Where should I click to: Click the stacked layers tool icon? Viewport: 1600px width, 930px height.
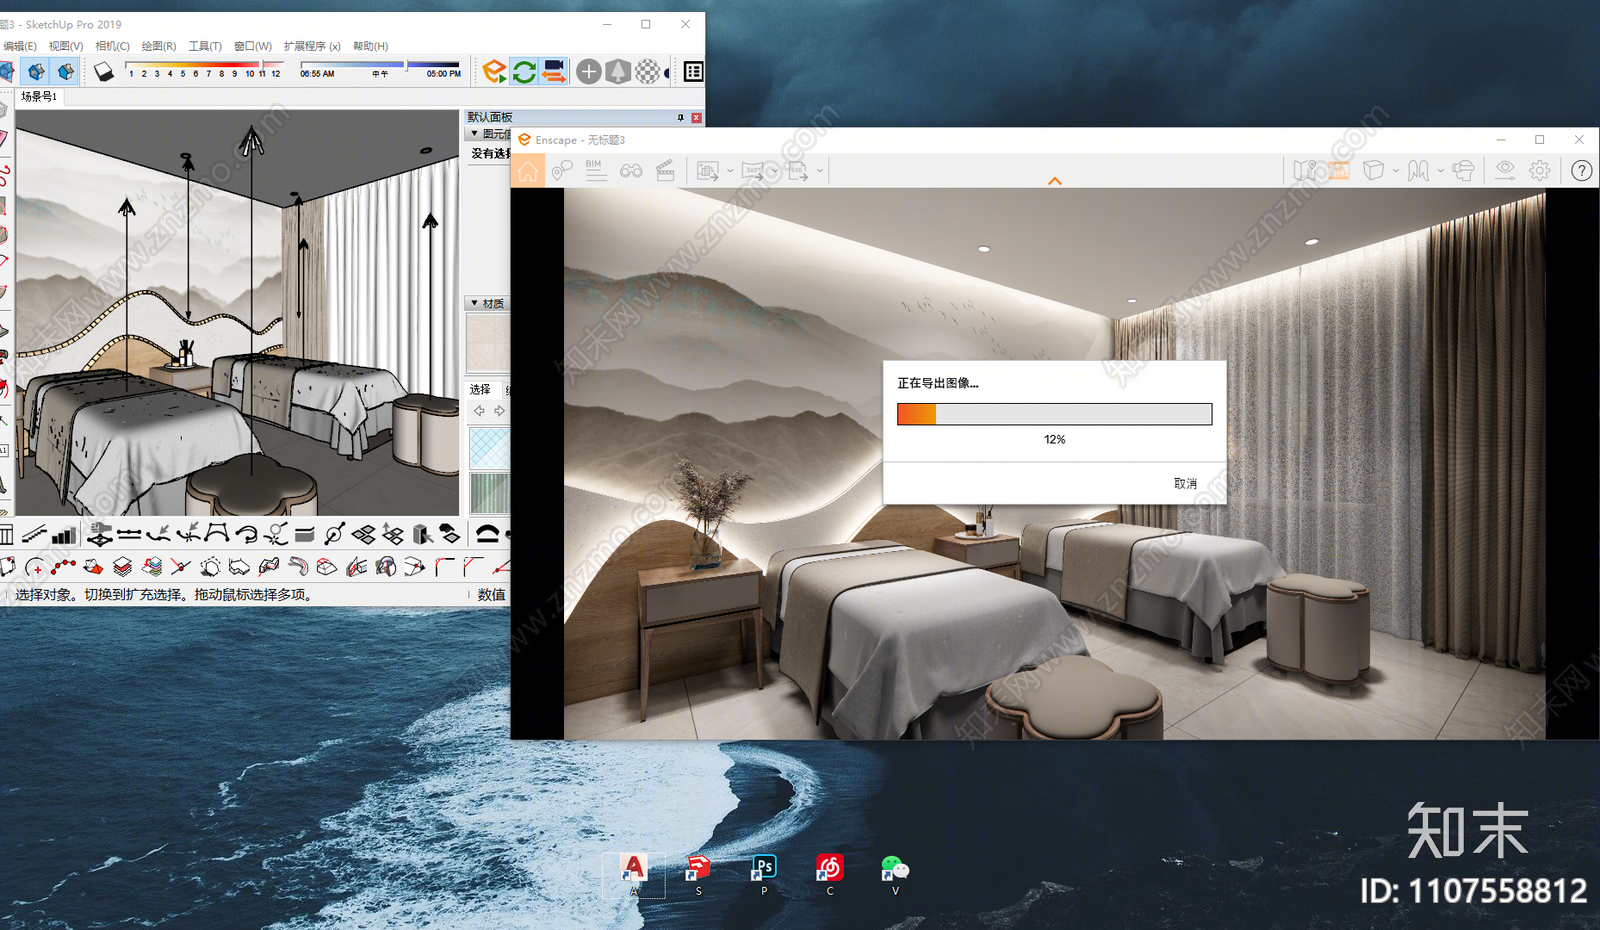[x=122, y=568]
